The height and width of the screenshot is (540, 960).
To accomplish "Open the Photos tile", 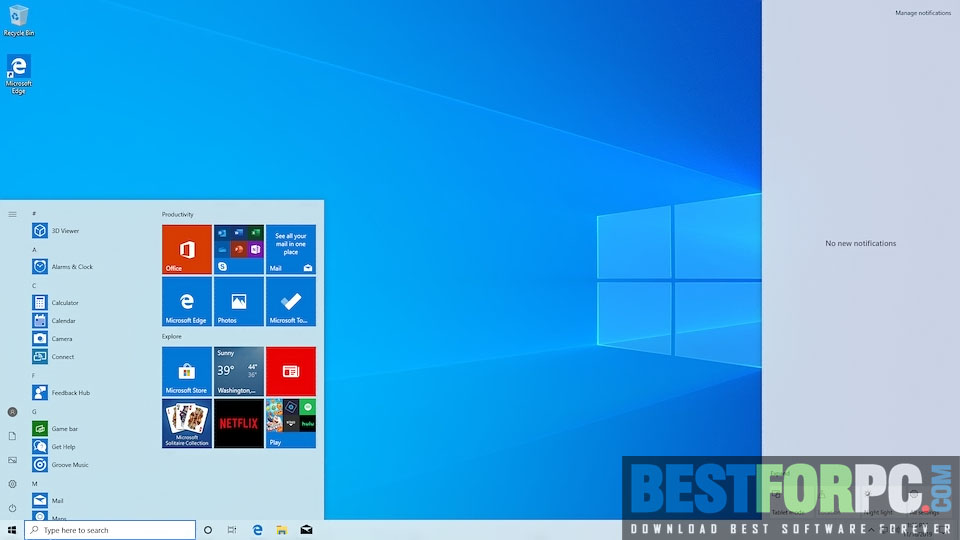I will [239, 301].
